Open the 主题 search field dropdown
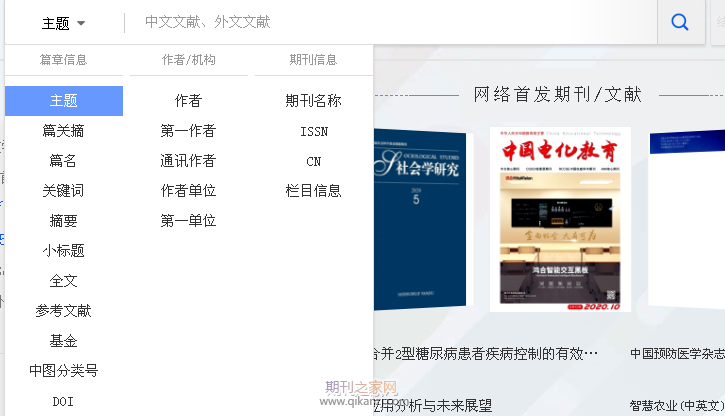Viewport: 725px width, 416px height. [64, 23]
